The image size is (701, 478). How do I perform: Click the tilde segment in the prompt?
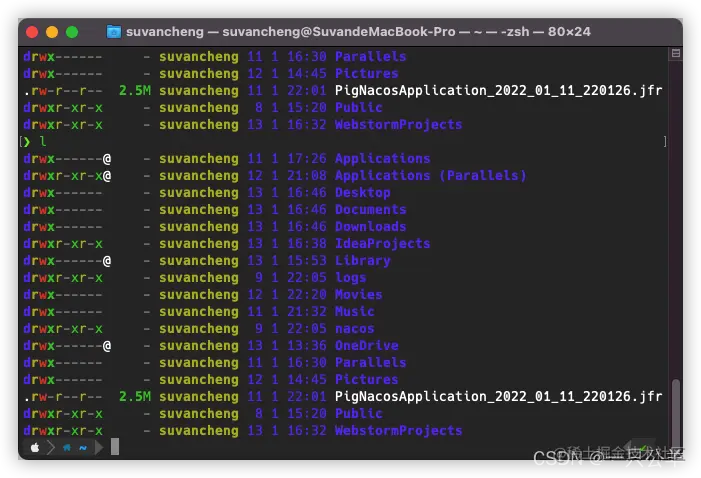point(83,447)
